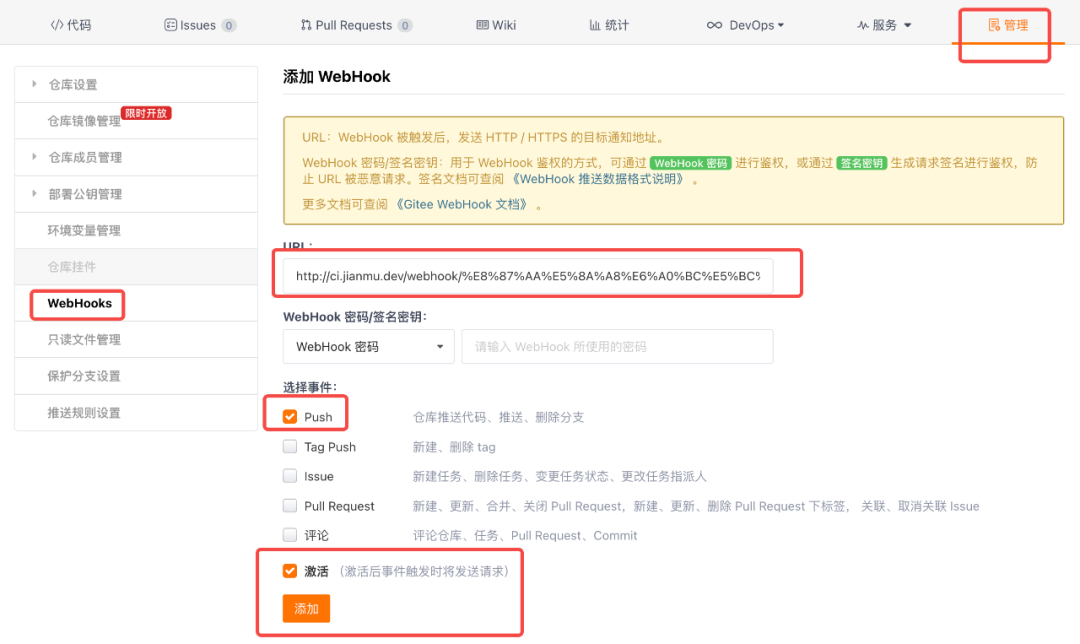Check the Issue event checkbox
This screenshot has height=644, width=1080.
pyautogui.click(x=290, y=476)
